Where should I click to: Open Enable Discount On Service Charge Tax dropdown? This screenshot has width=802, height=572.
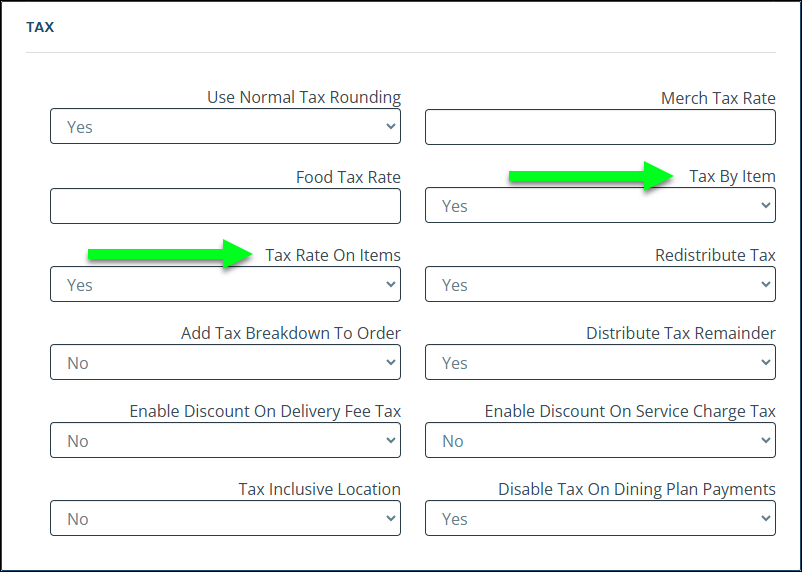pos(600,440)
